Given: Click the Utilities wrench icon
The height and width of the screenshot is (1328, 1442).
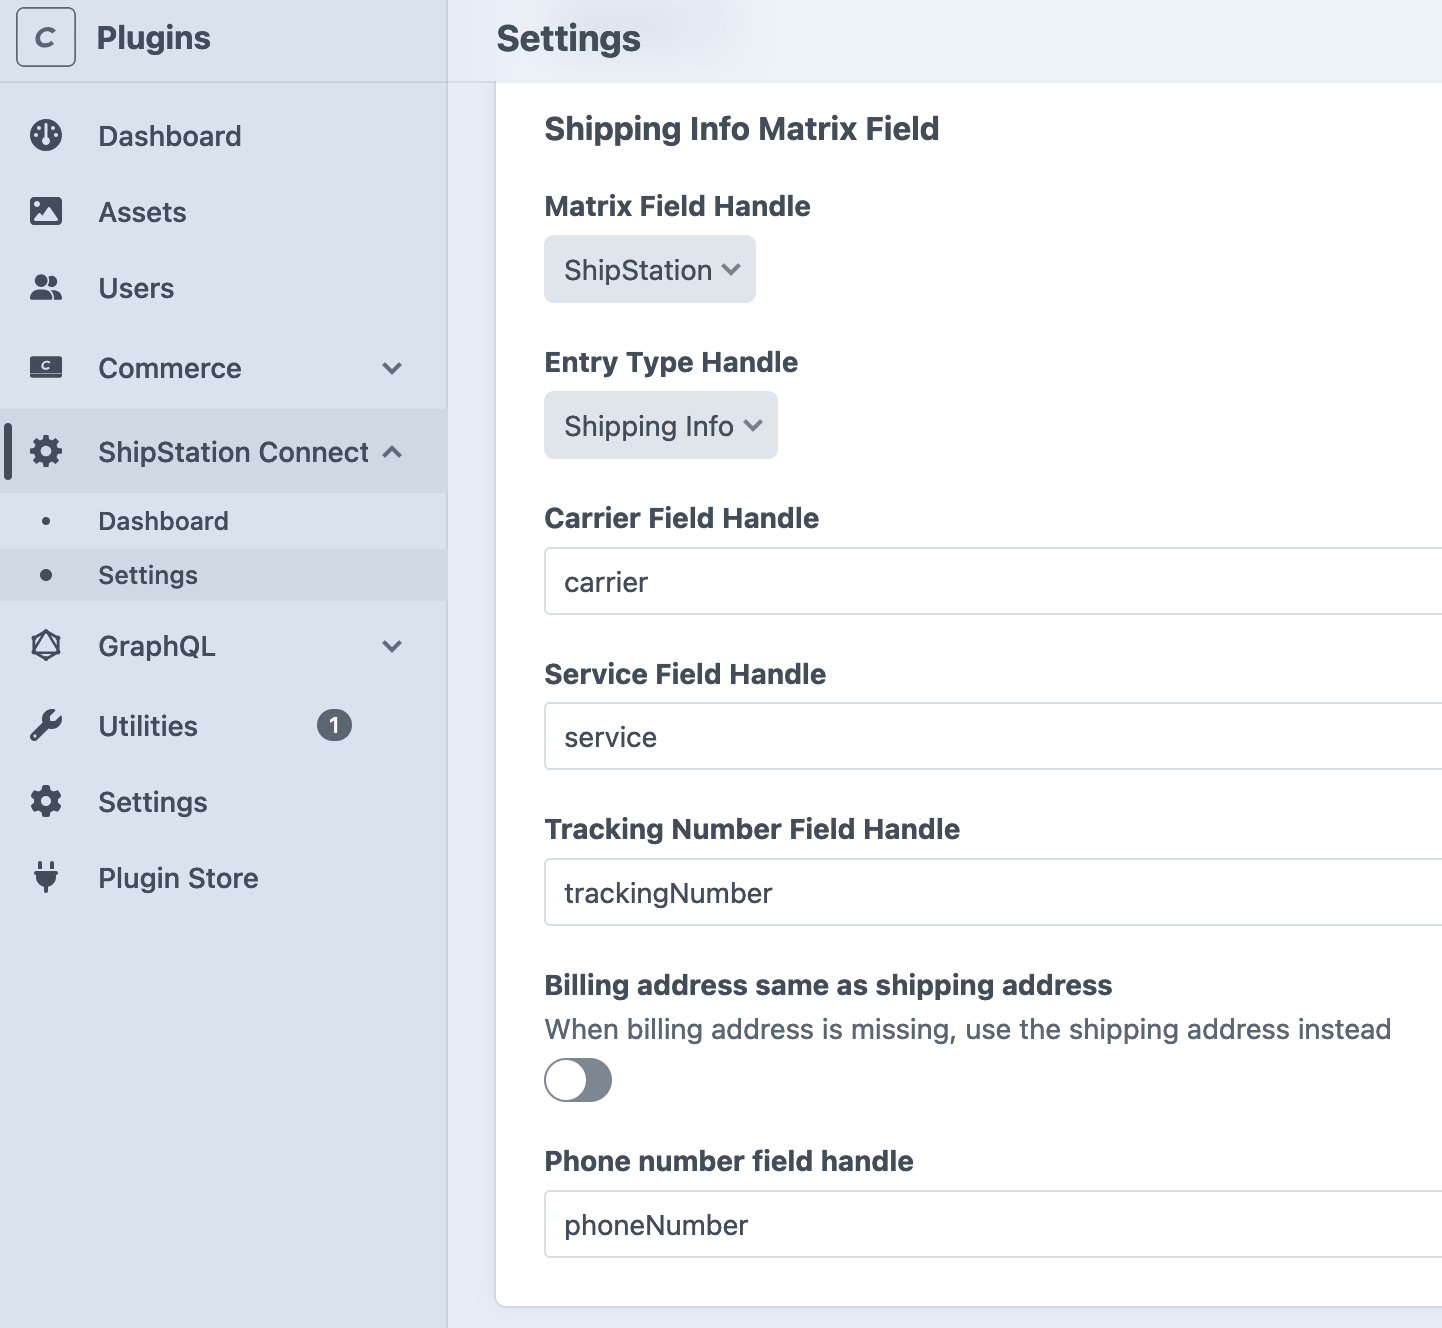Looking at the screenshot, I should [x=46, y=725].
